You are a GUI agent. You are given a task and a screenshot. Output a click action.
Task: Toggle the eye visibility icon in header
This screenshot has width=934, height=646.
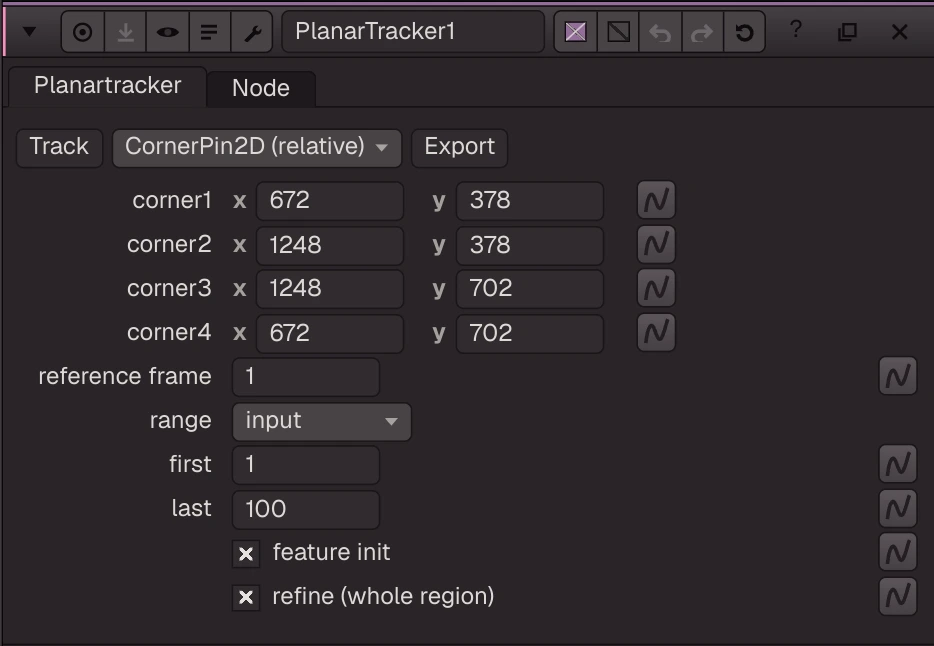click(x=167, y=32)
